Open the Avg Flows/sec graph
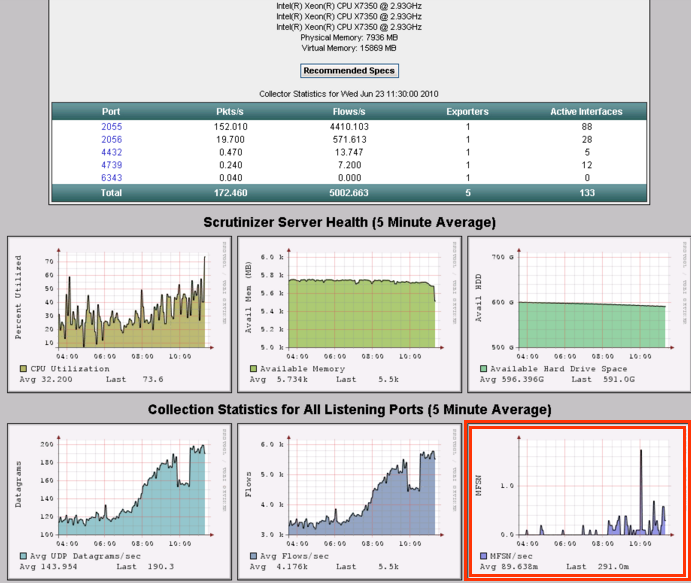Image resolution: width=691 pixels, height=583 pixels. point(349,490)
